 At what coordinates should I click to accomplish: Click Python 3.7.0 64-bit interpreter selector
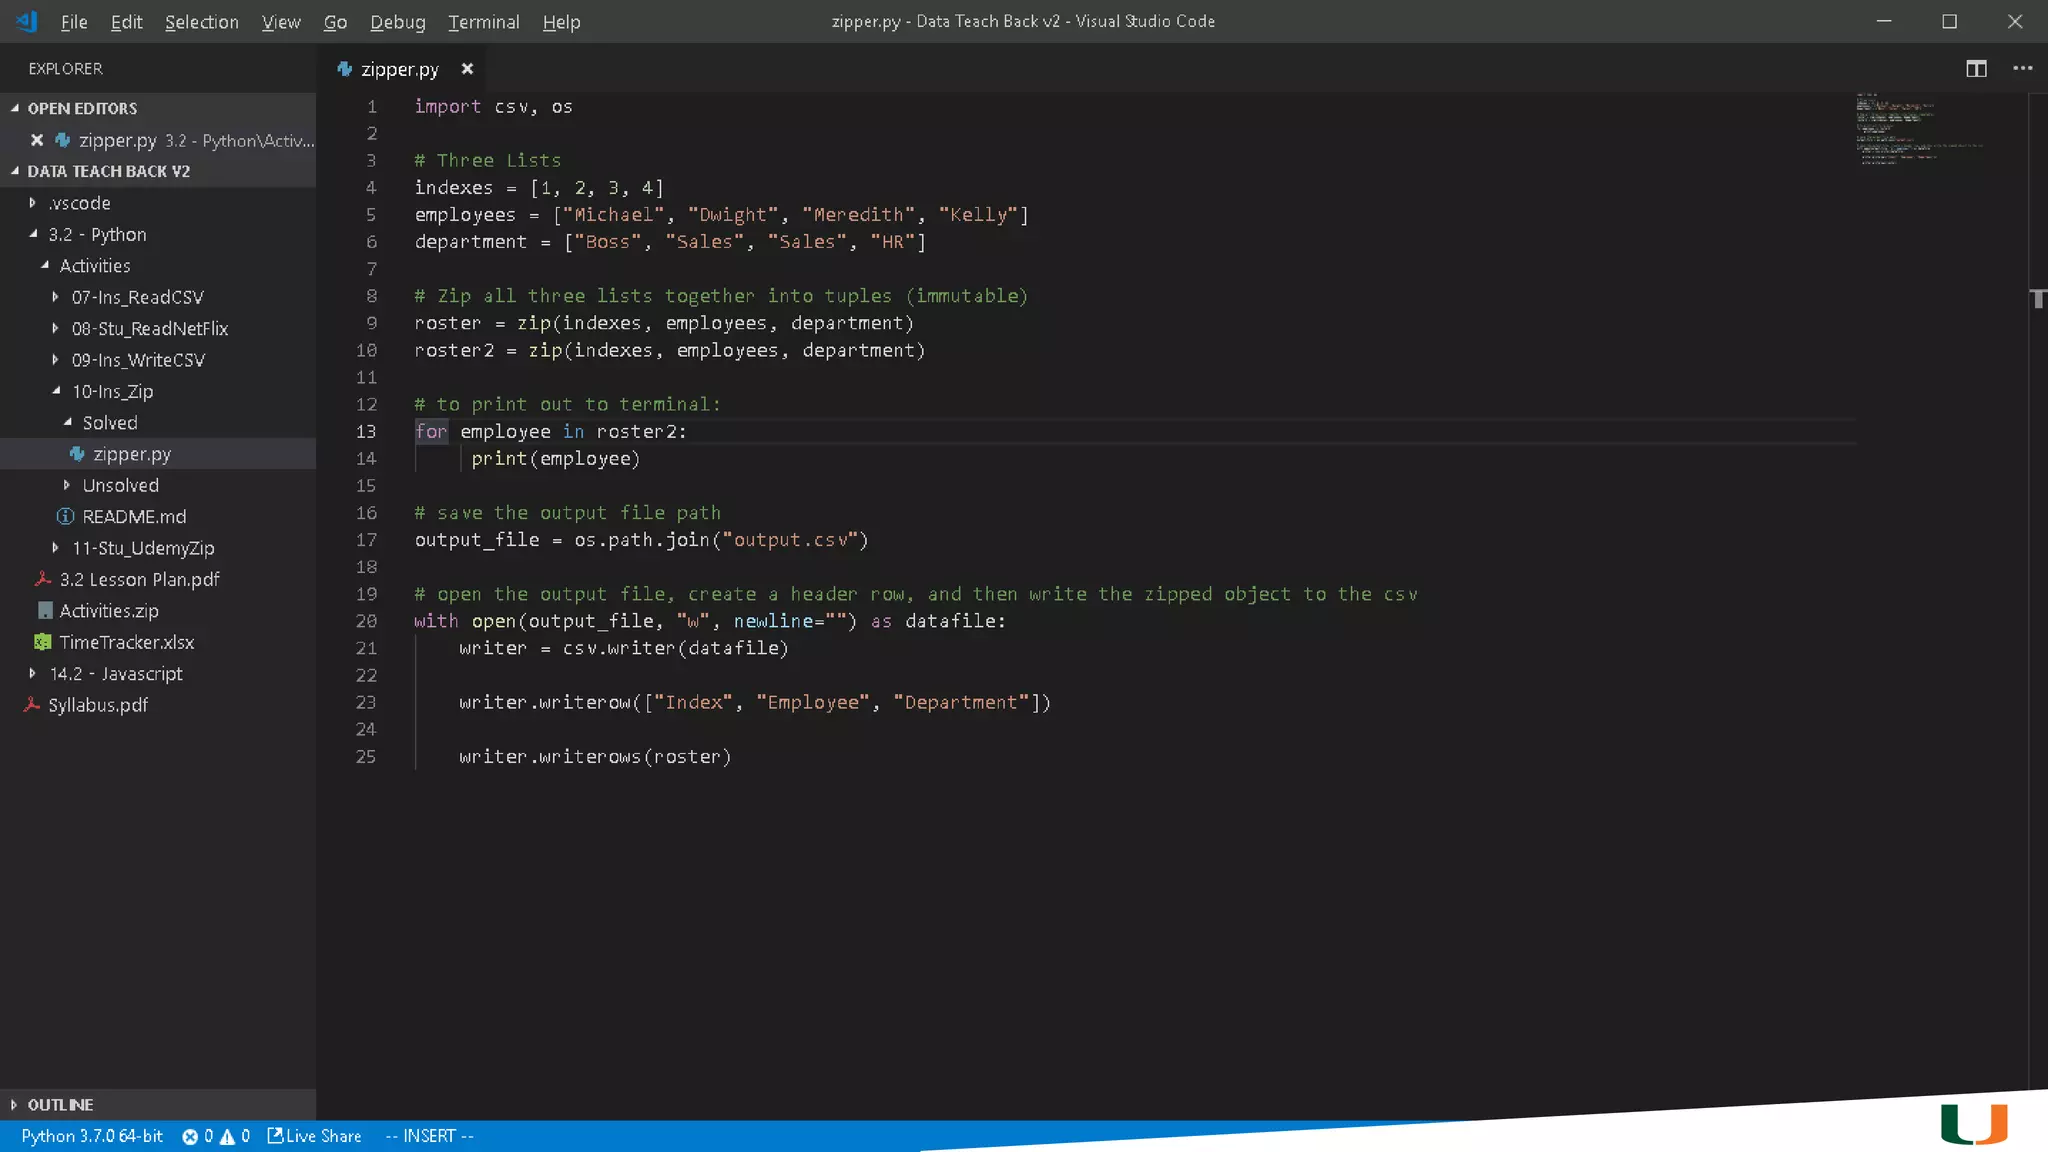tap(92, 1136)
